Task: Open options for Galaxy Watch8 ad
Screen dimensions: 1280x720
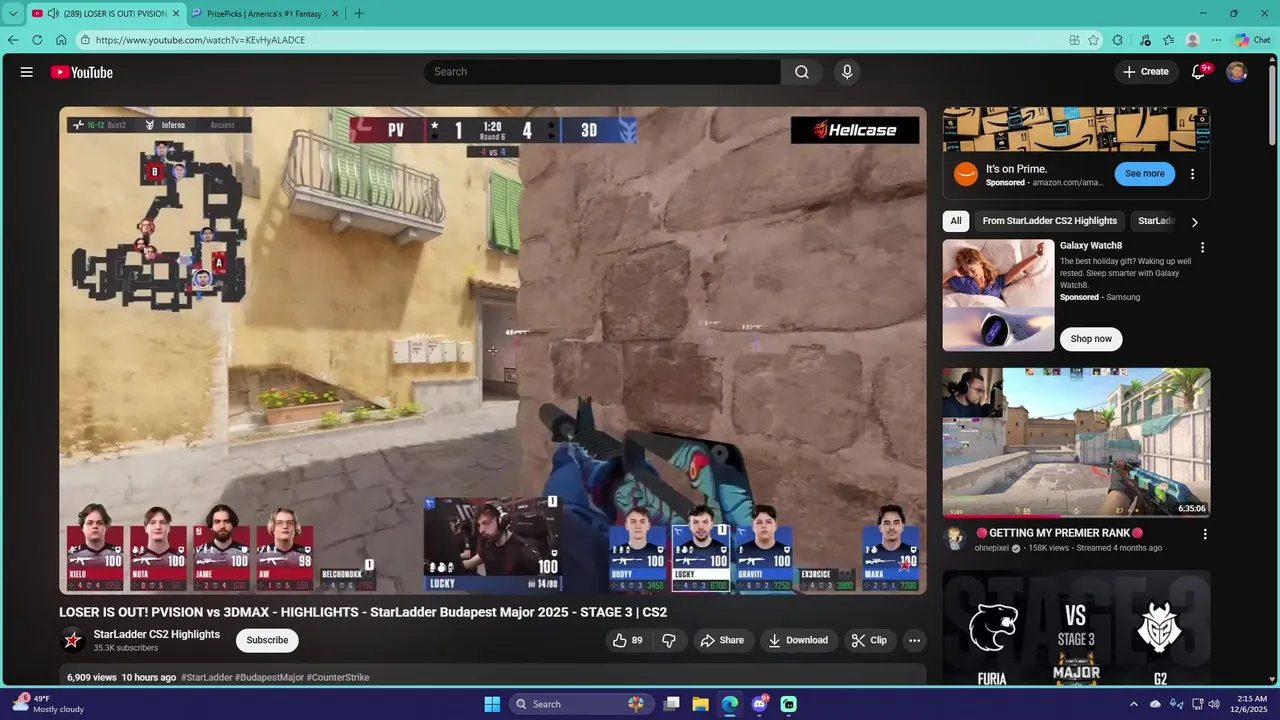Action: [1203, 247]
